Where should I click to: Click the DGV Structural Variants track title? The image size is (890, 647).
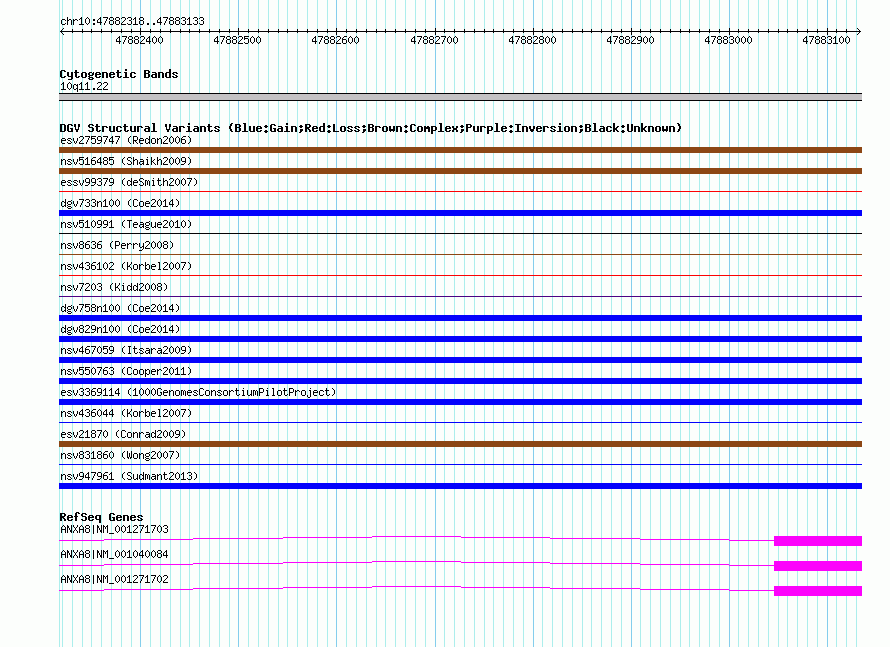click(370, 128)
